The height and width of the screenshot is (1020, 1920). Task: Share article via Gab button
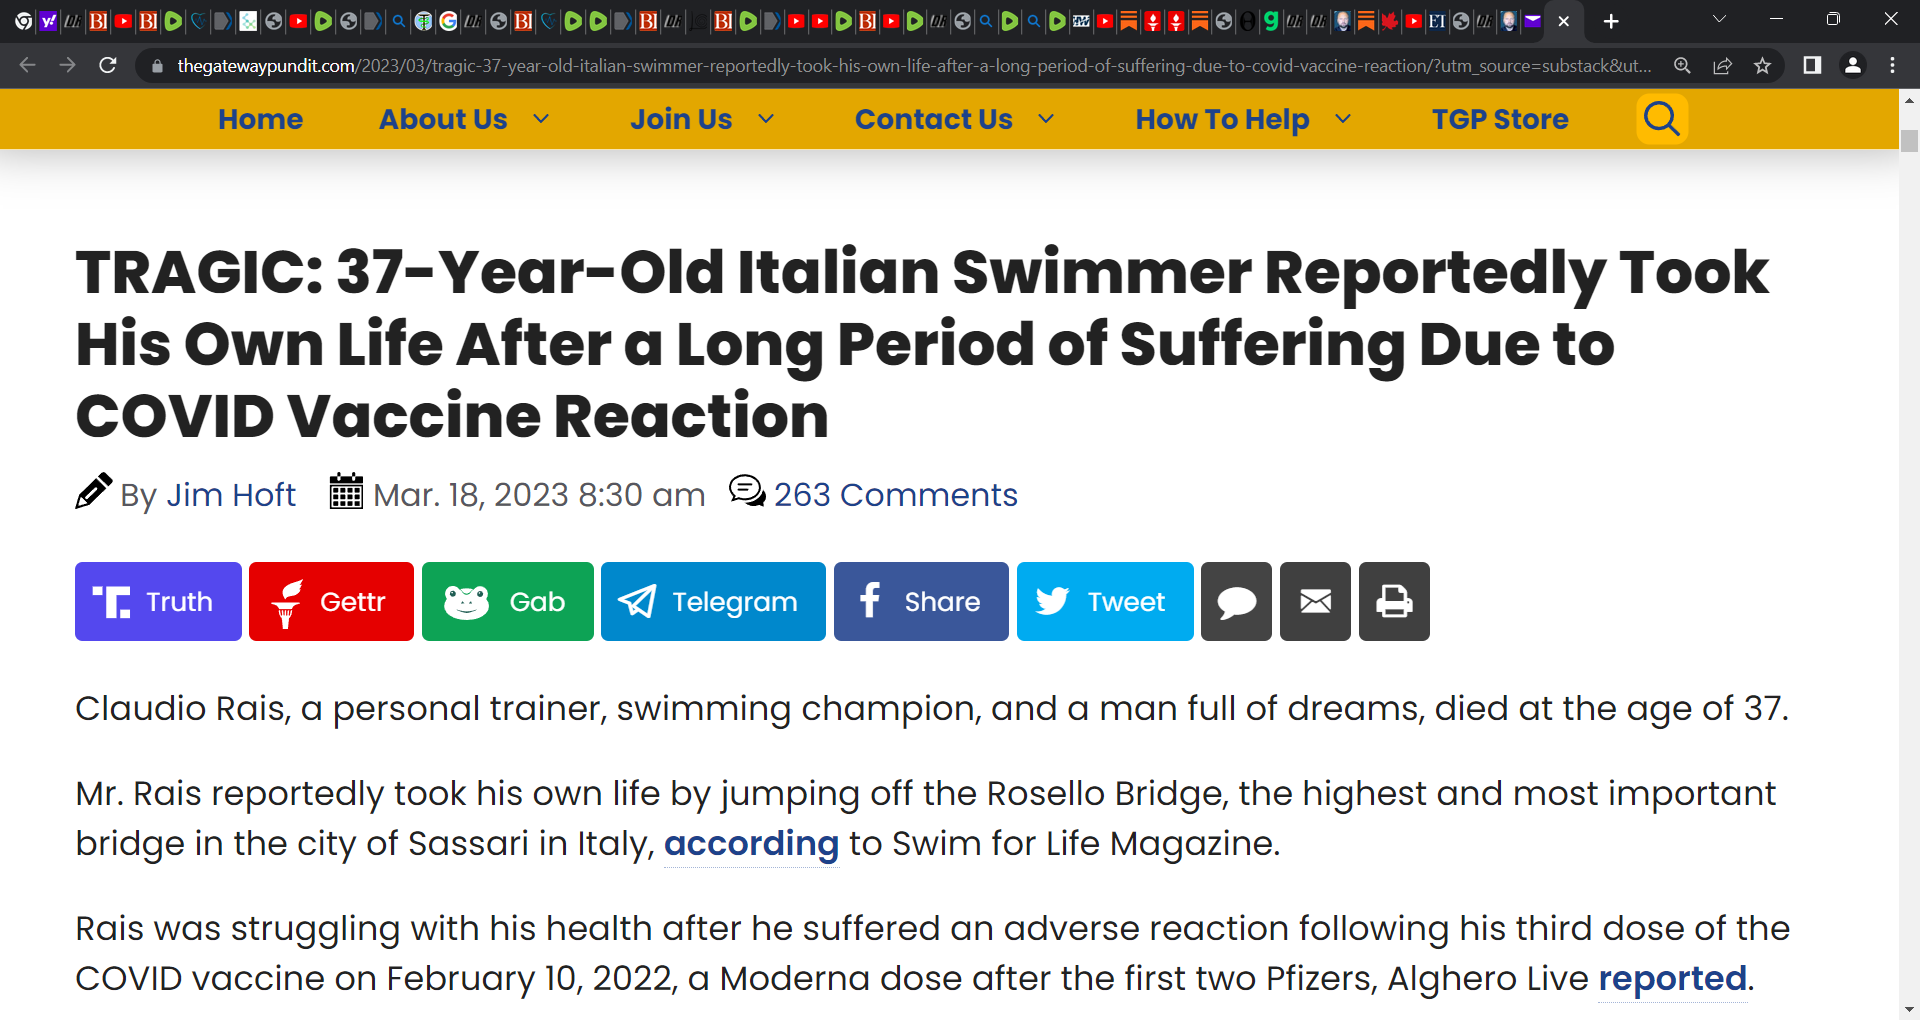(508, 601)
